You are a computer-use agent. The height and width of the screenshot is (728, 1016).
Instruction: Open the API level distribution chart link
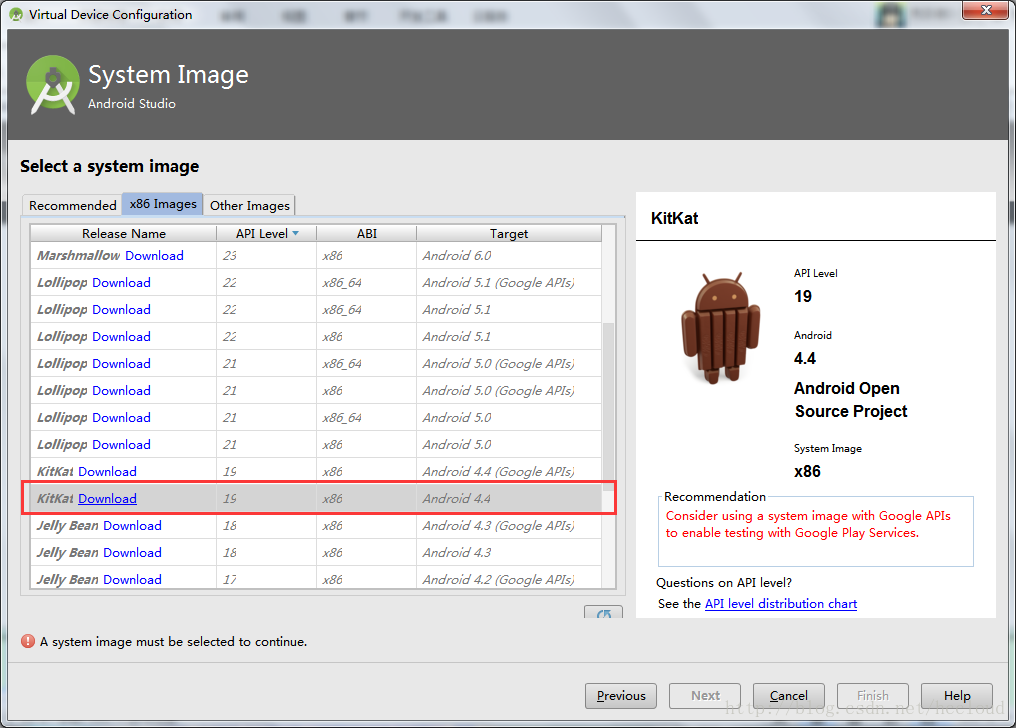pos(781,604)
